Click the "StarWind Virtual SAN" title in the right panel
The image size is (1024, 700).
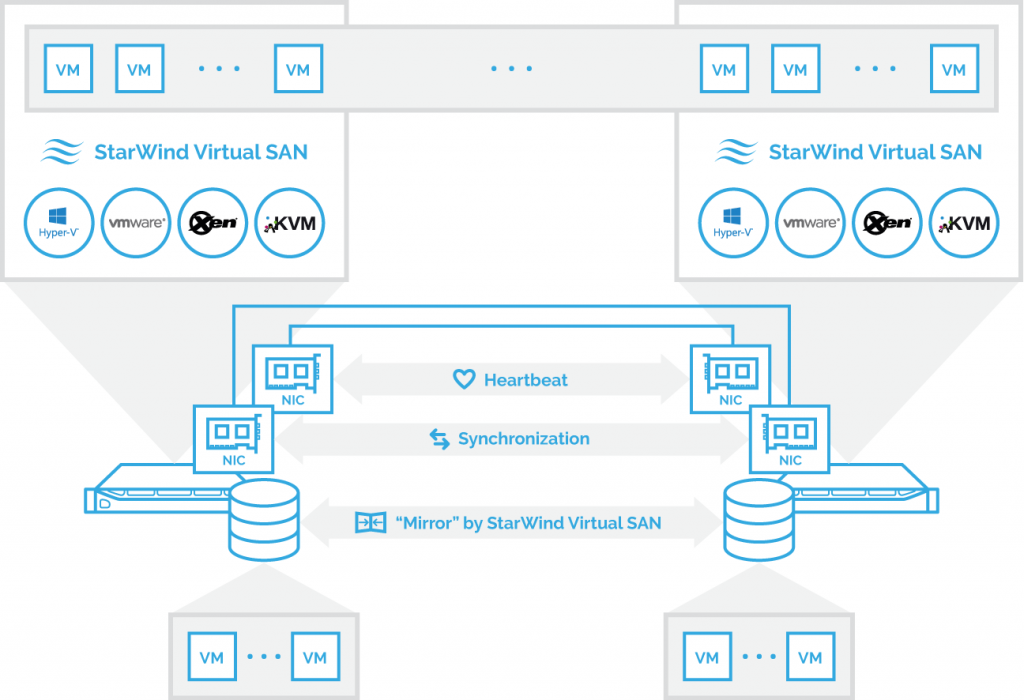click(x=875, y=152)
